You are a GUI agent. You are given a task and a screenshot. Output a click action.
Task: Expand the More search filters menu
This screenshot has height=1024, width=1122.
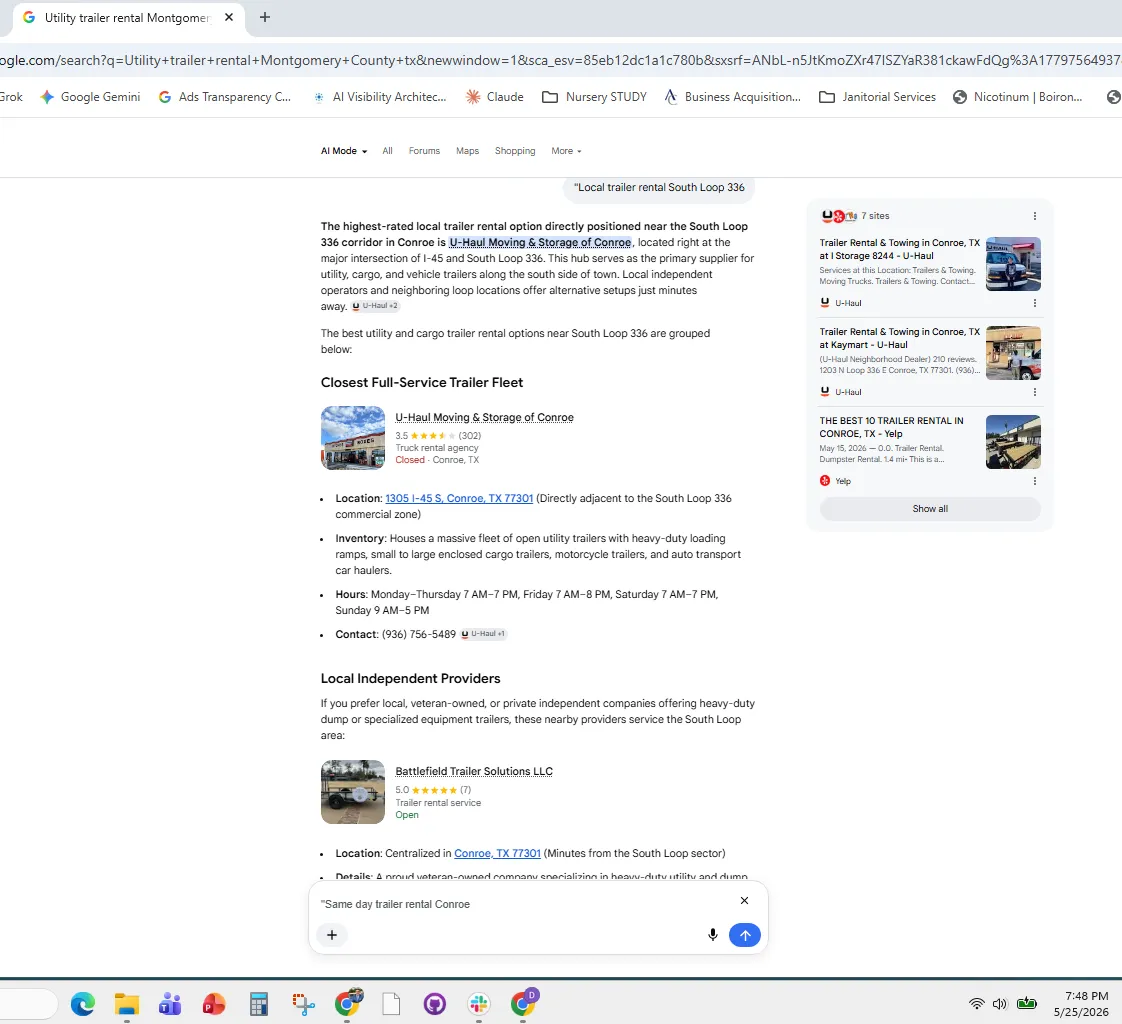click(x=566, y=151)
